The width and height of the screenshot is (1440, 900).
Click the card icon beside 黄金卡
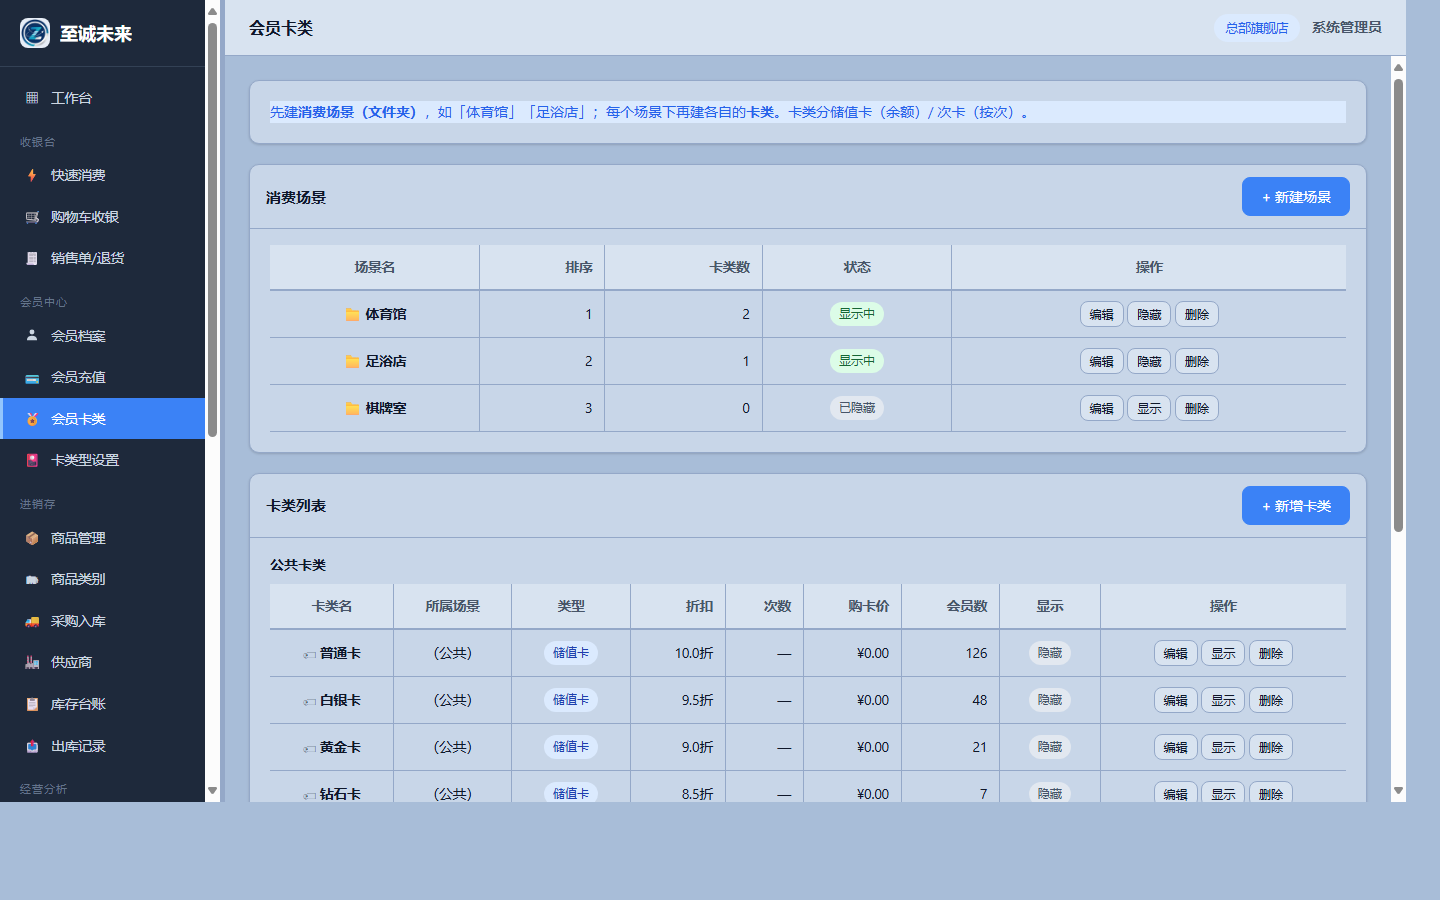310,749
